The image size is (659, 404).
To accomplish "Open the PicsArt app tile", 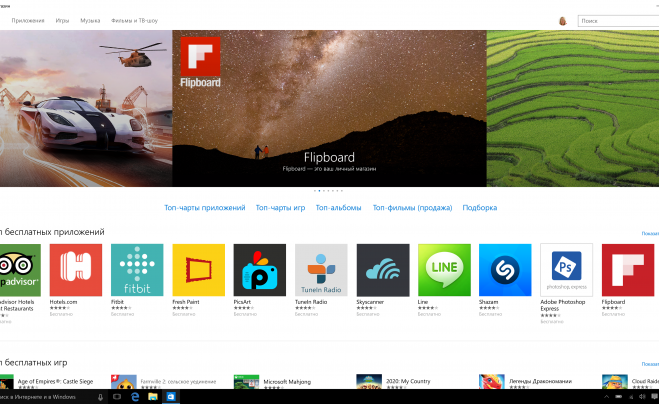I will [259, 270].
